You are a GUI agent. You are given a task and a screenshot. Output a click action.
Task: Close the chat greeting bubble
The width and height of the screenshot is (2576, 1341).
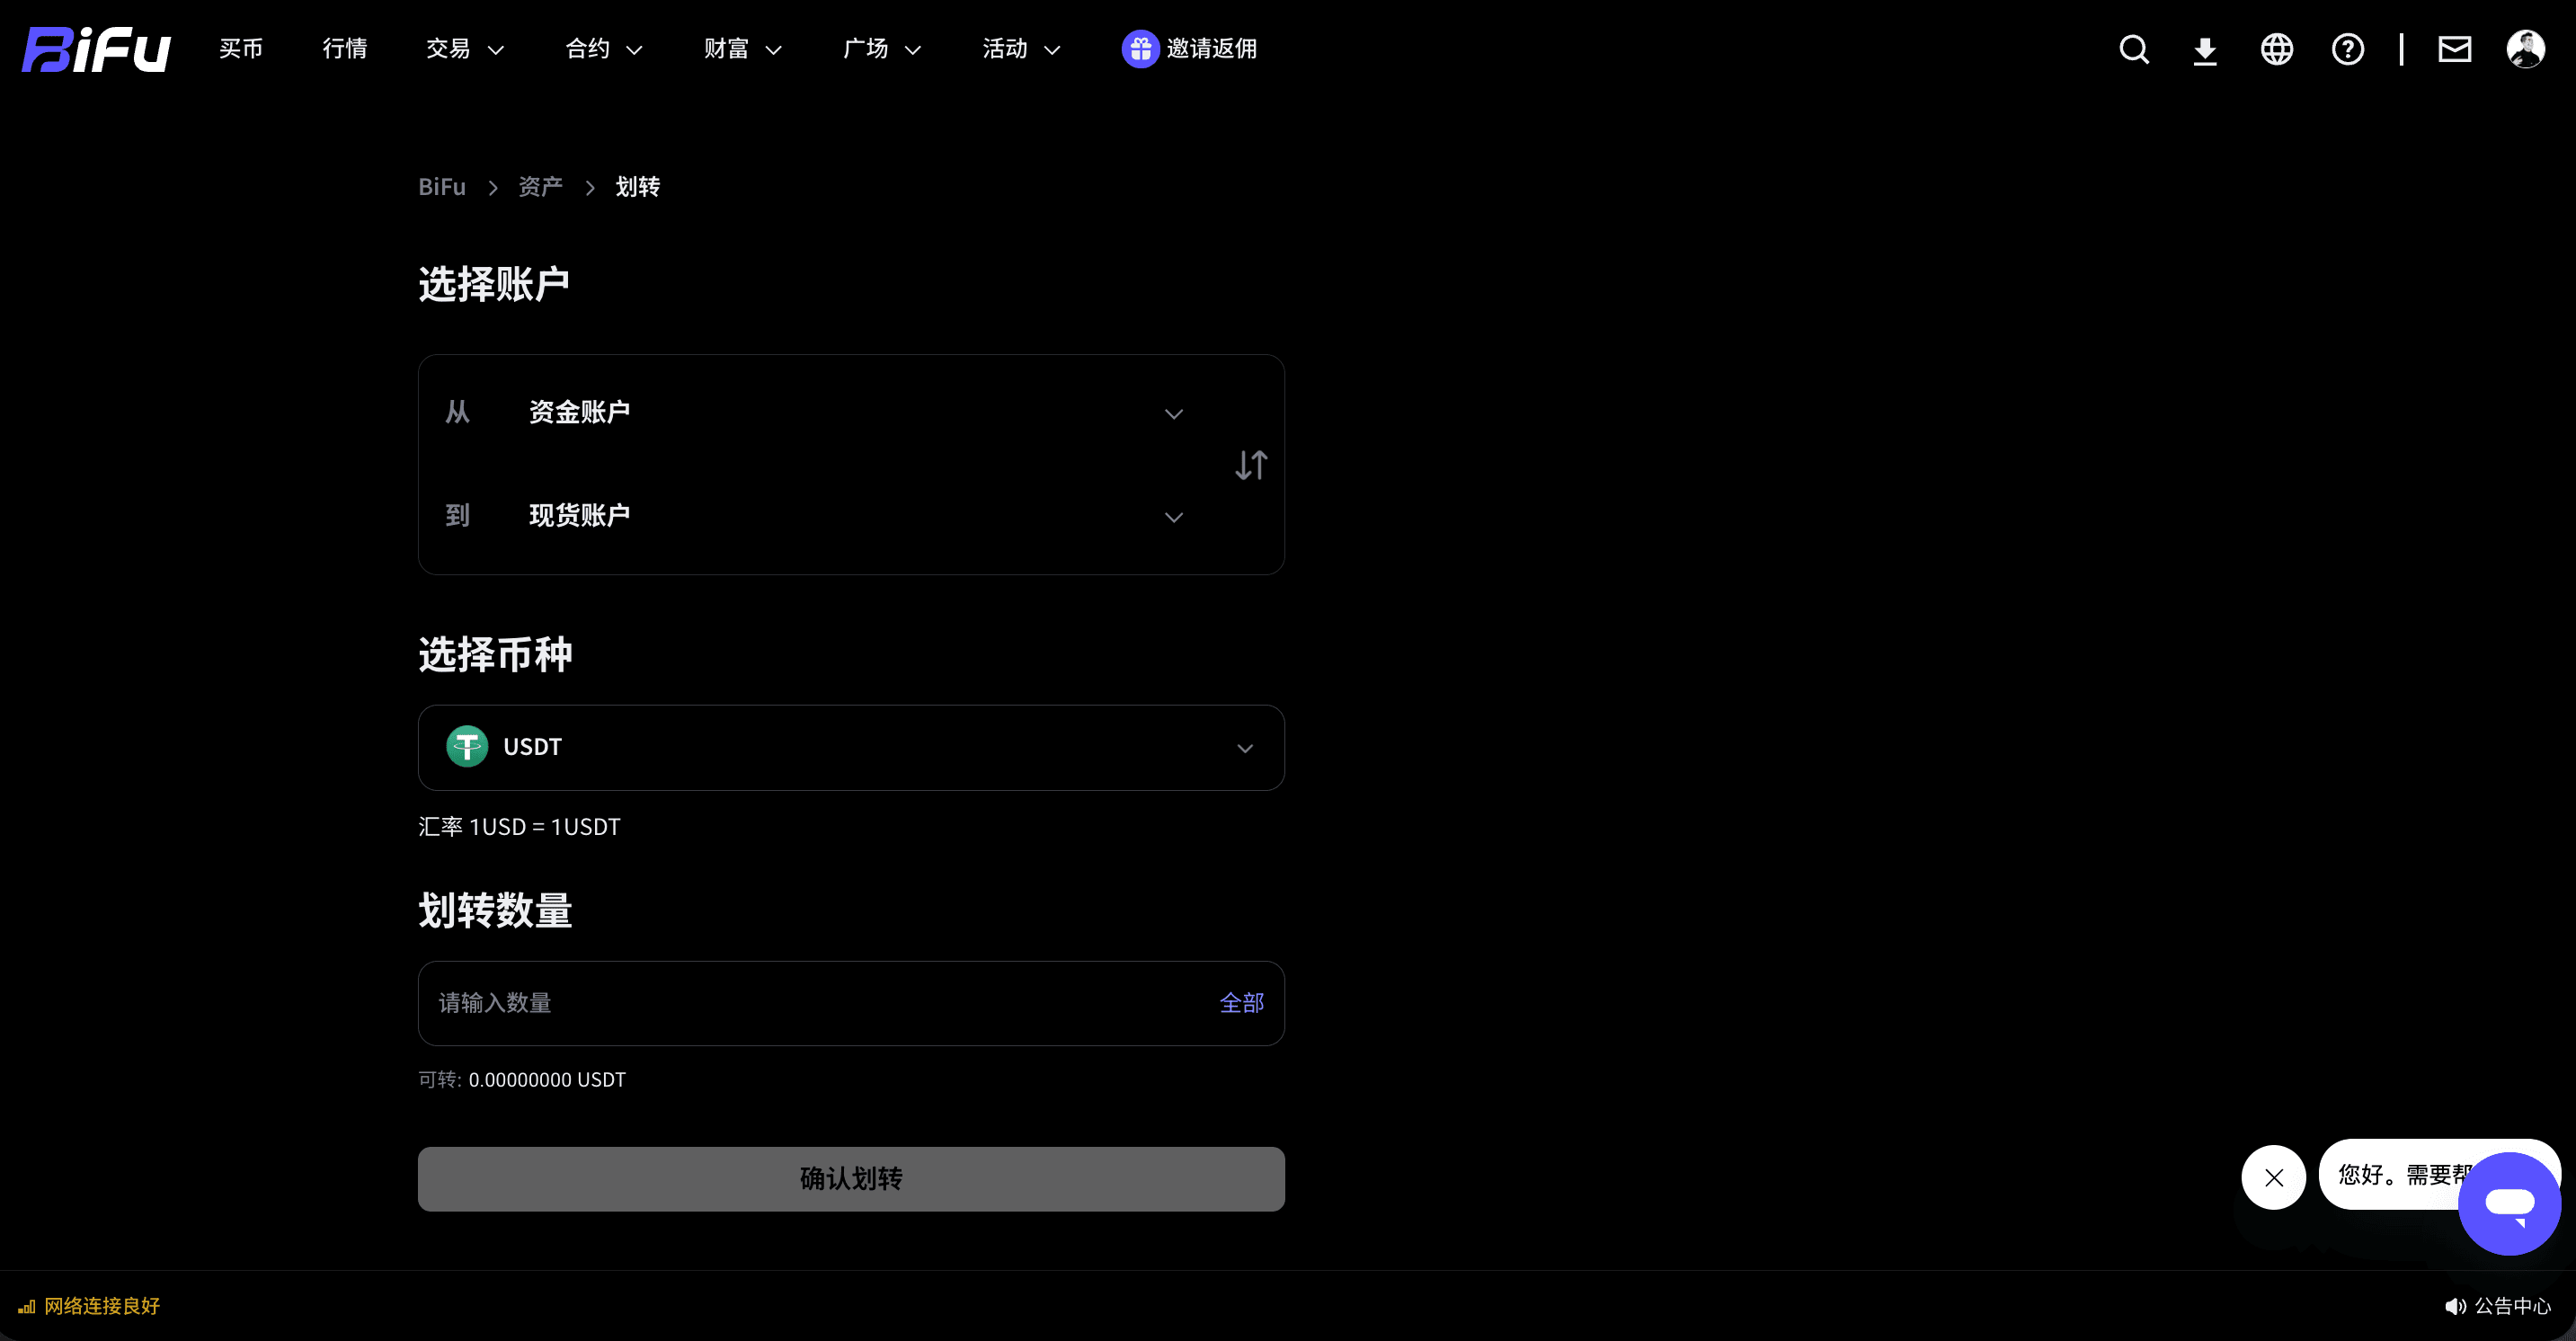pos(2274,1177)
